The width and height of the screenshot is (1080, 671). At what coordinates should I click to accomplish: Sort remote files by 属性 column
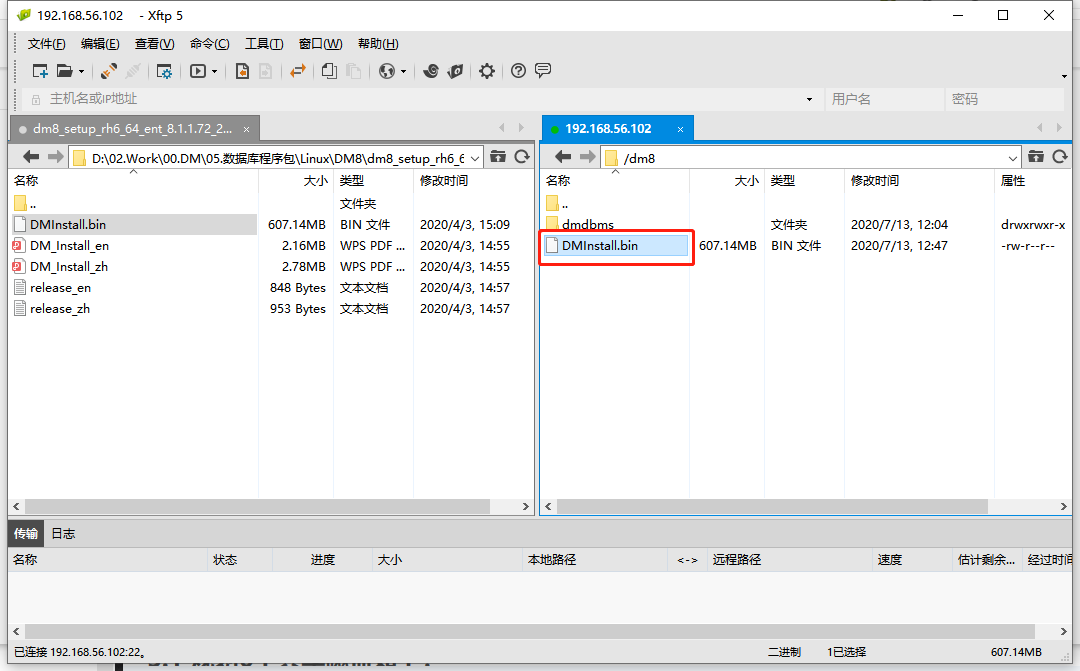point(1032,180)
